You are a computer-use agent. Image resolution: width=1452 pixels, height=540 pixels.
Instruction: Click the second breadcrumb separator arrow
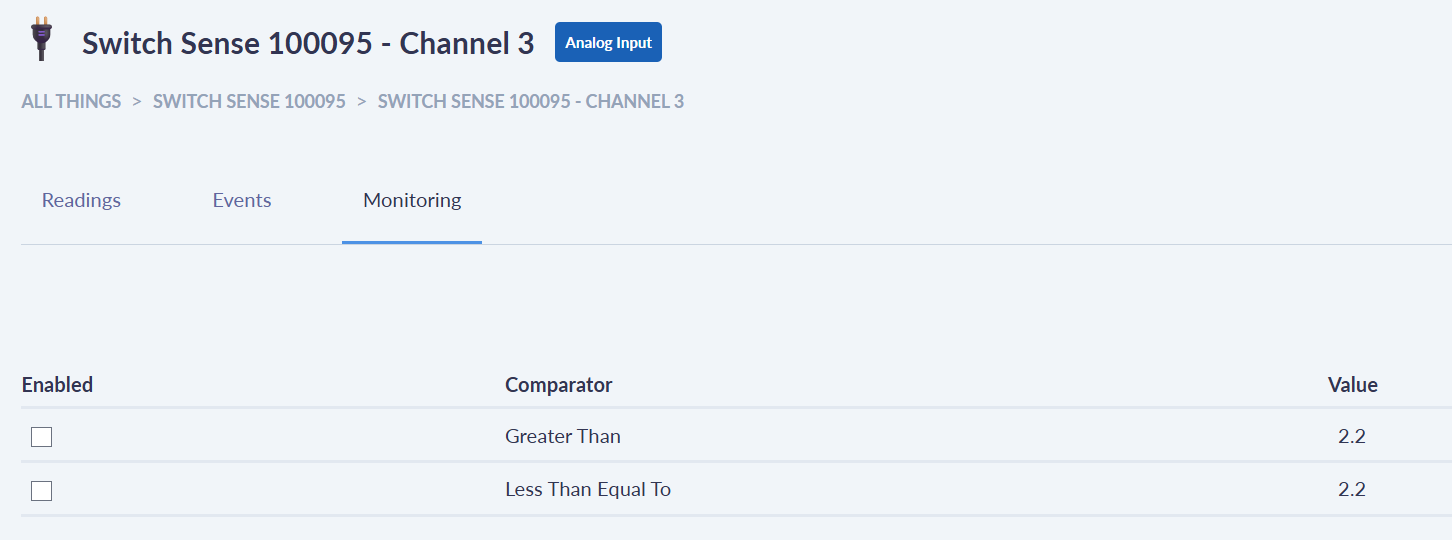tap(362, 101)
